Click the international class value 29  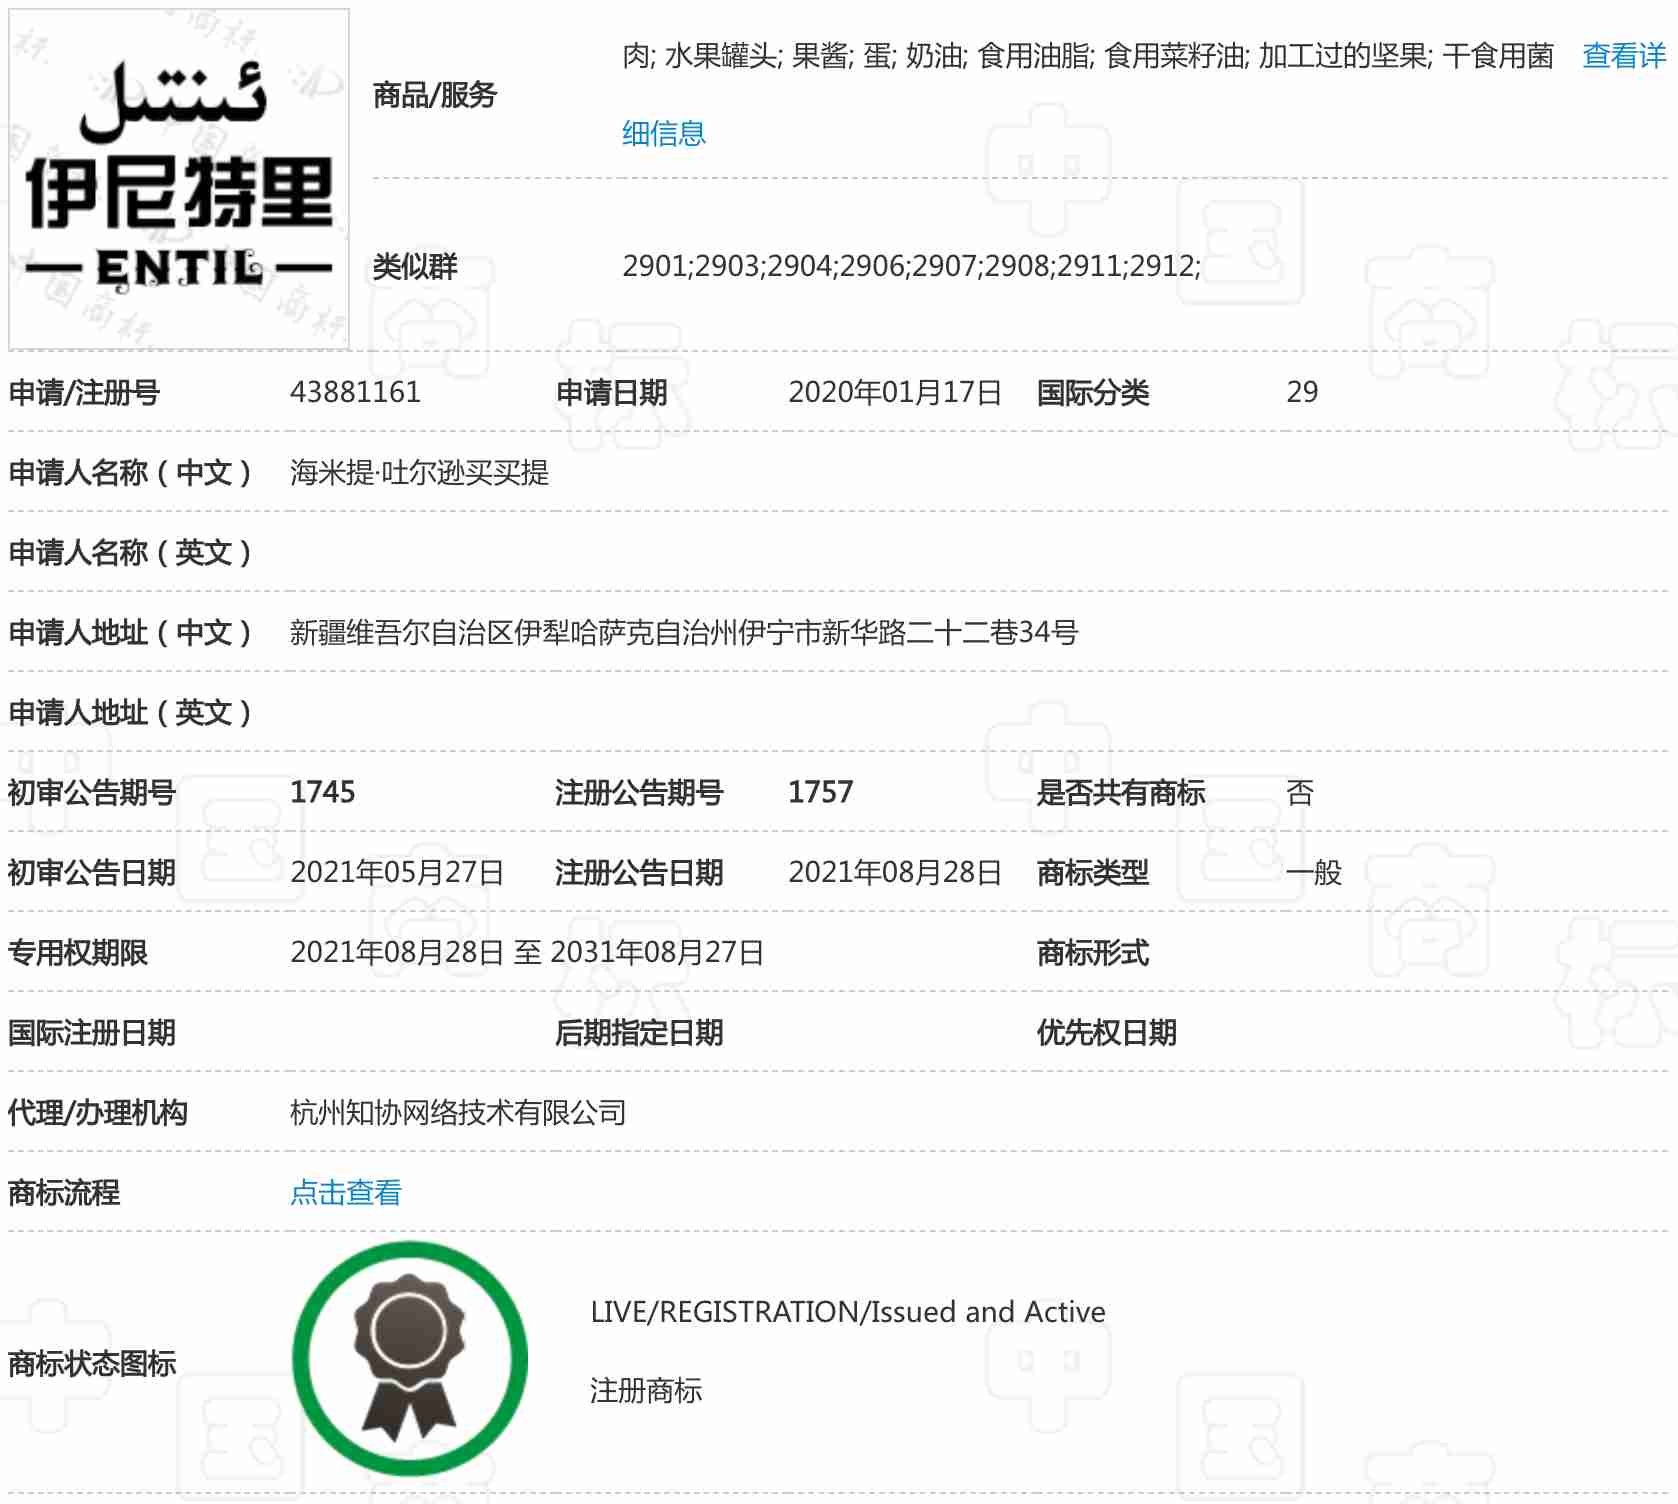coord(1301,392)
